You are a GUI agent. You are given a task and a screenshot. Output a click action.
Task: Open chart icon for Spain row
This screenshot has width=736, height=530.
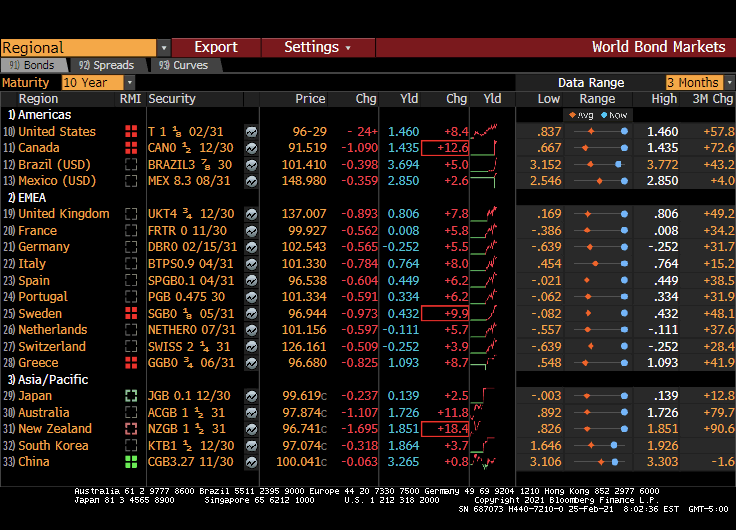pyautogui.click(x=252, y=281)
